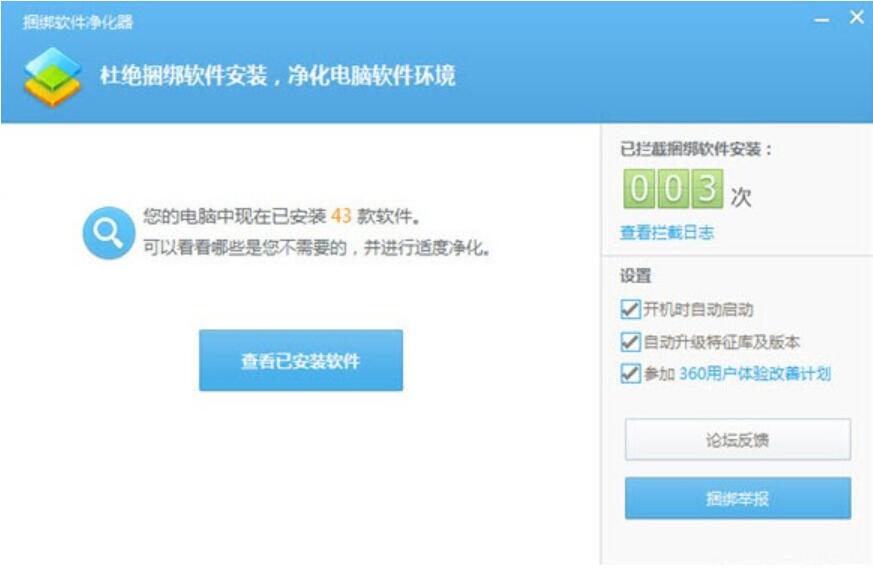This screenshot has width=873, height=574.
Task: Click the 杜绝捆绑软件安装 headline slogan
Action: [277, 76]
